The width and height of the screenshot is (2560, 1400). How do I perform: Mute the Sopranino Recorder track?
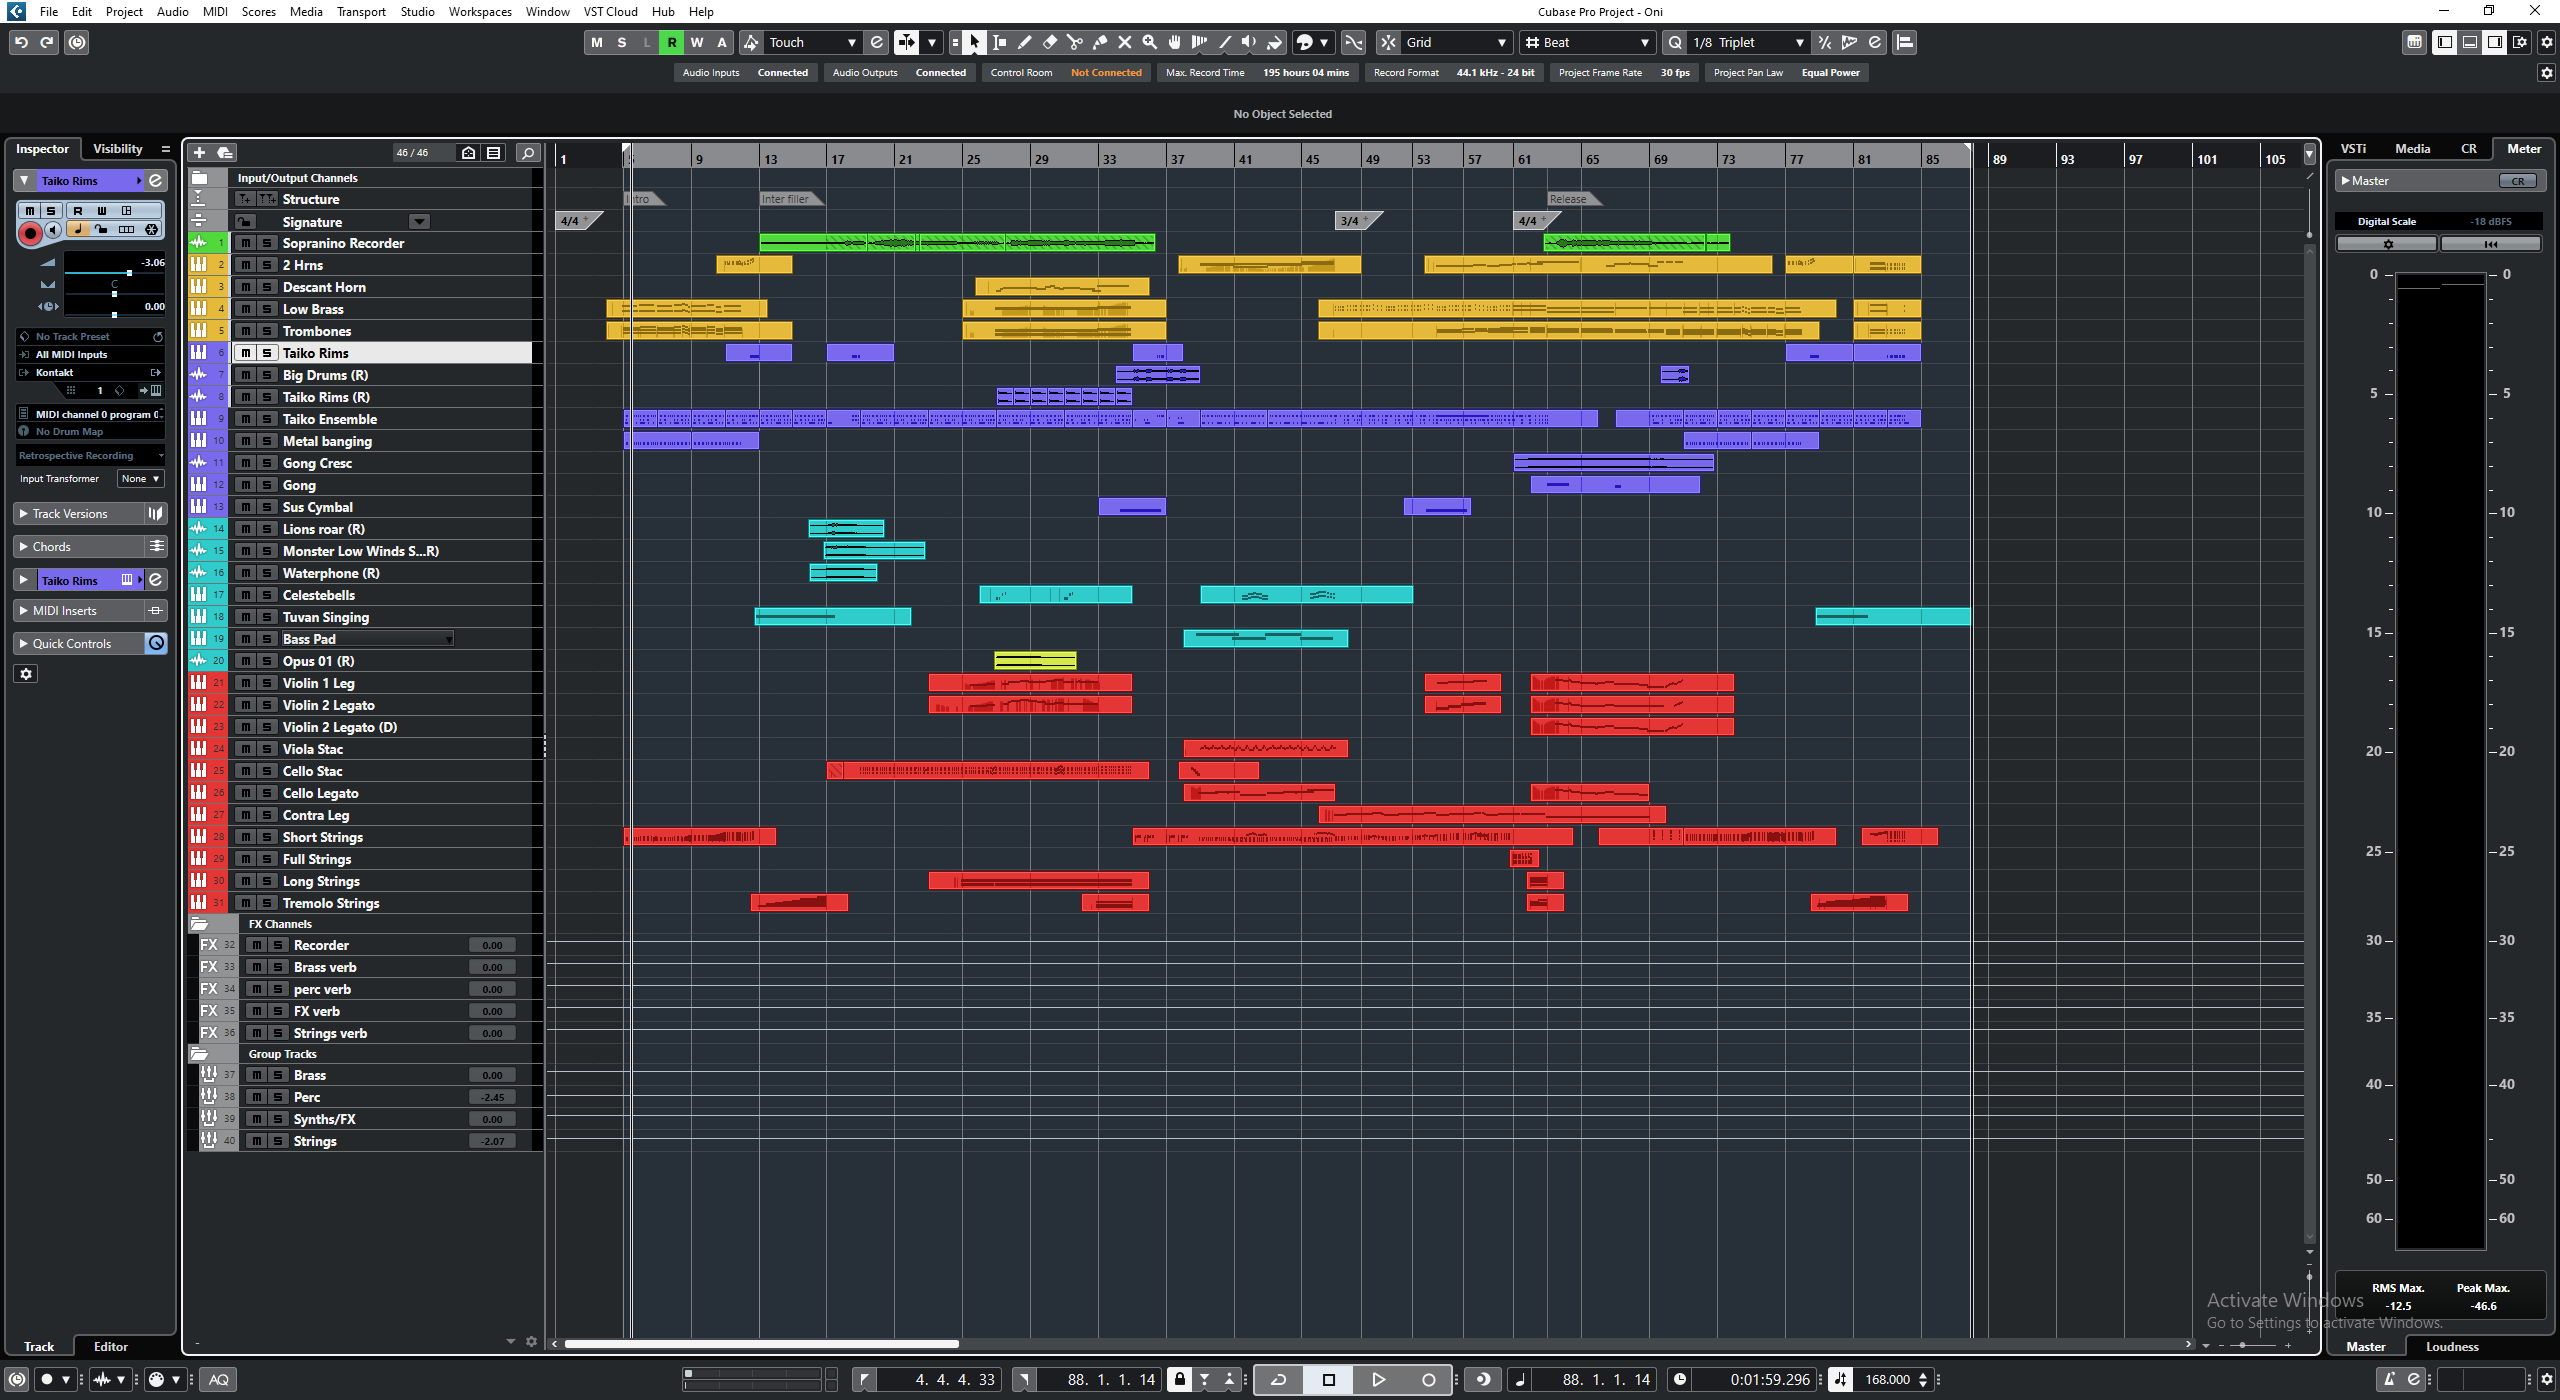(x=246, y=243)
